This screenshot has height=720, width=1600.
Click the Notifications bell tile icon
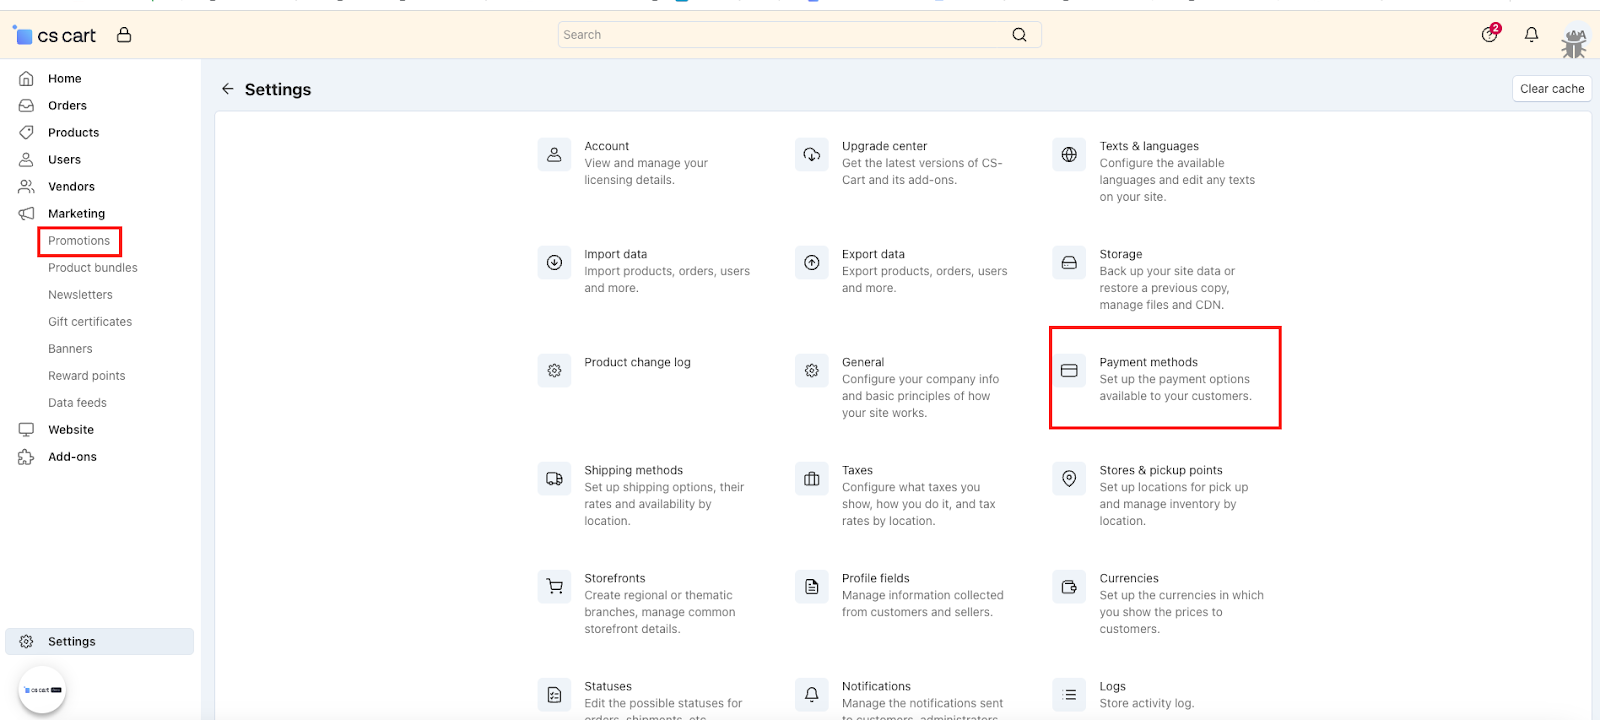(x=812, y=695)
